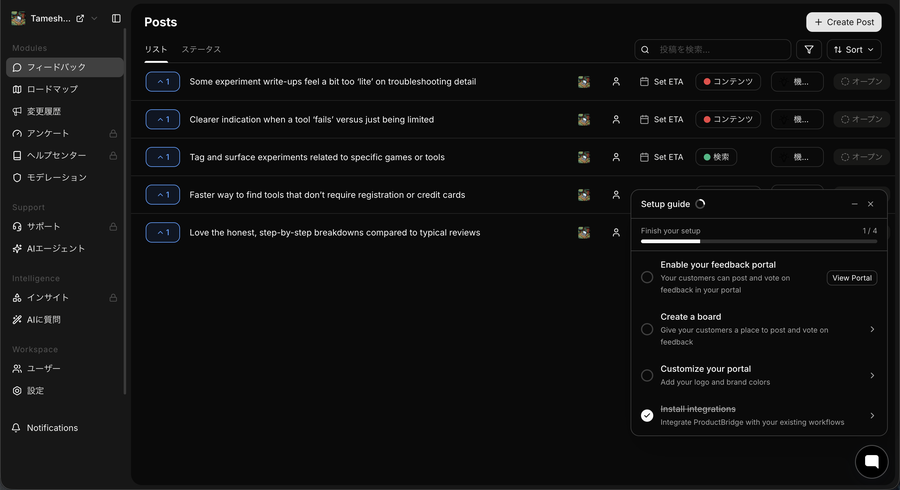Open フィードバック module
Viewport: 900px width, 490px height.
[65, 67]
